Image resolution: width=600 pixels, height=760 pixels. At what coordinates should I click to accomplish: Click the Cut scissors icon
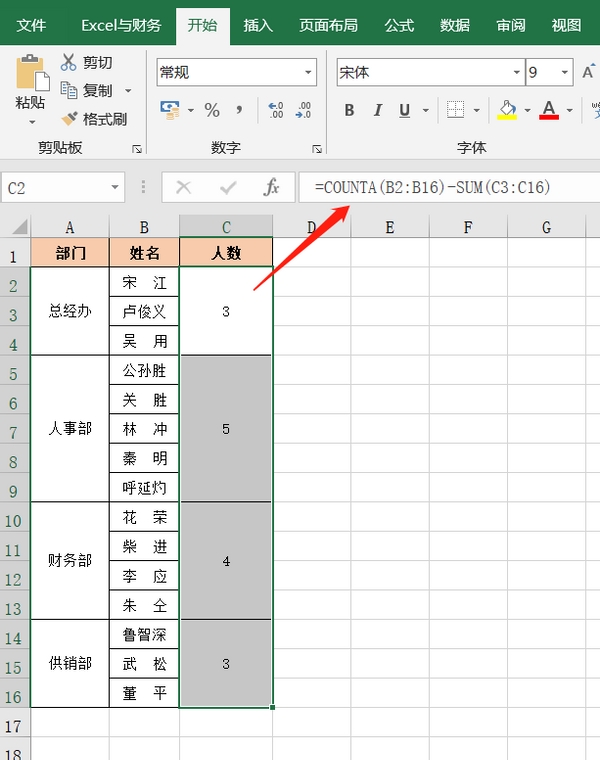pos(68,62)
